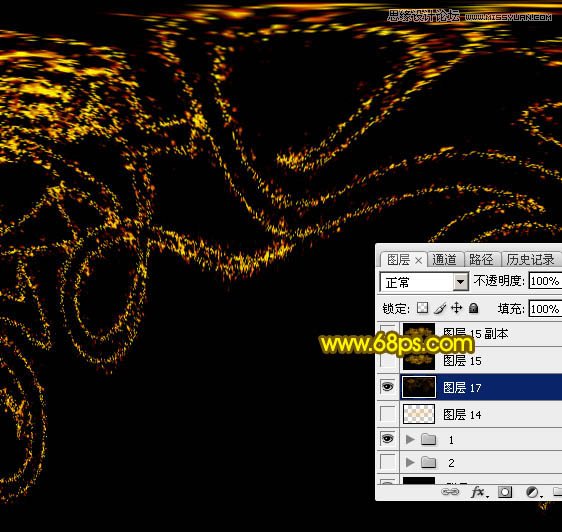562x532 pixels.
Task: Hide group 1 via its eye icon
Action: tap(387, 438)
